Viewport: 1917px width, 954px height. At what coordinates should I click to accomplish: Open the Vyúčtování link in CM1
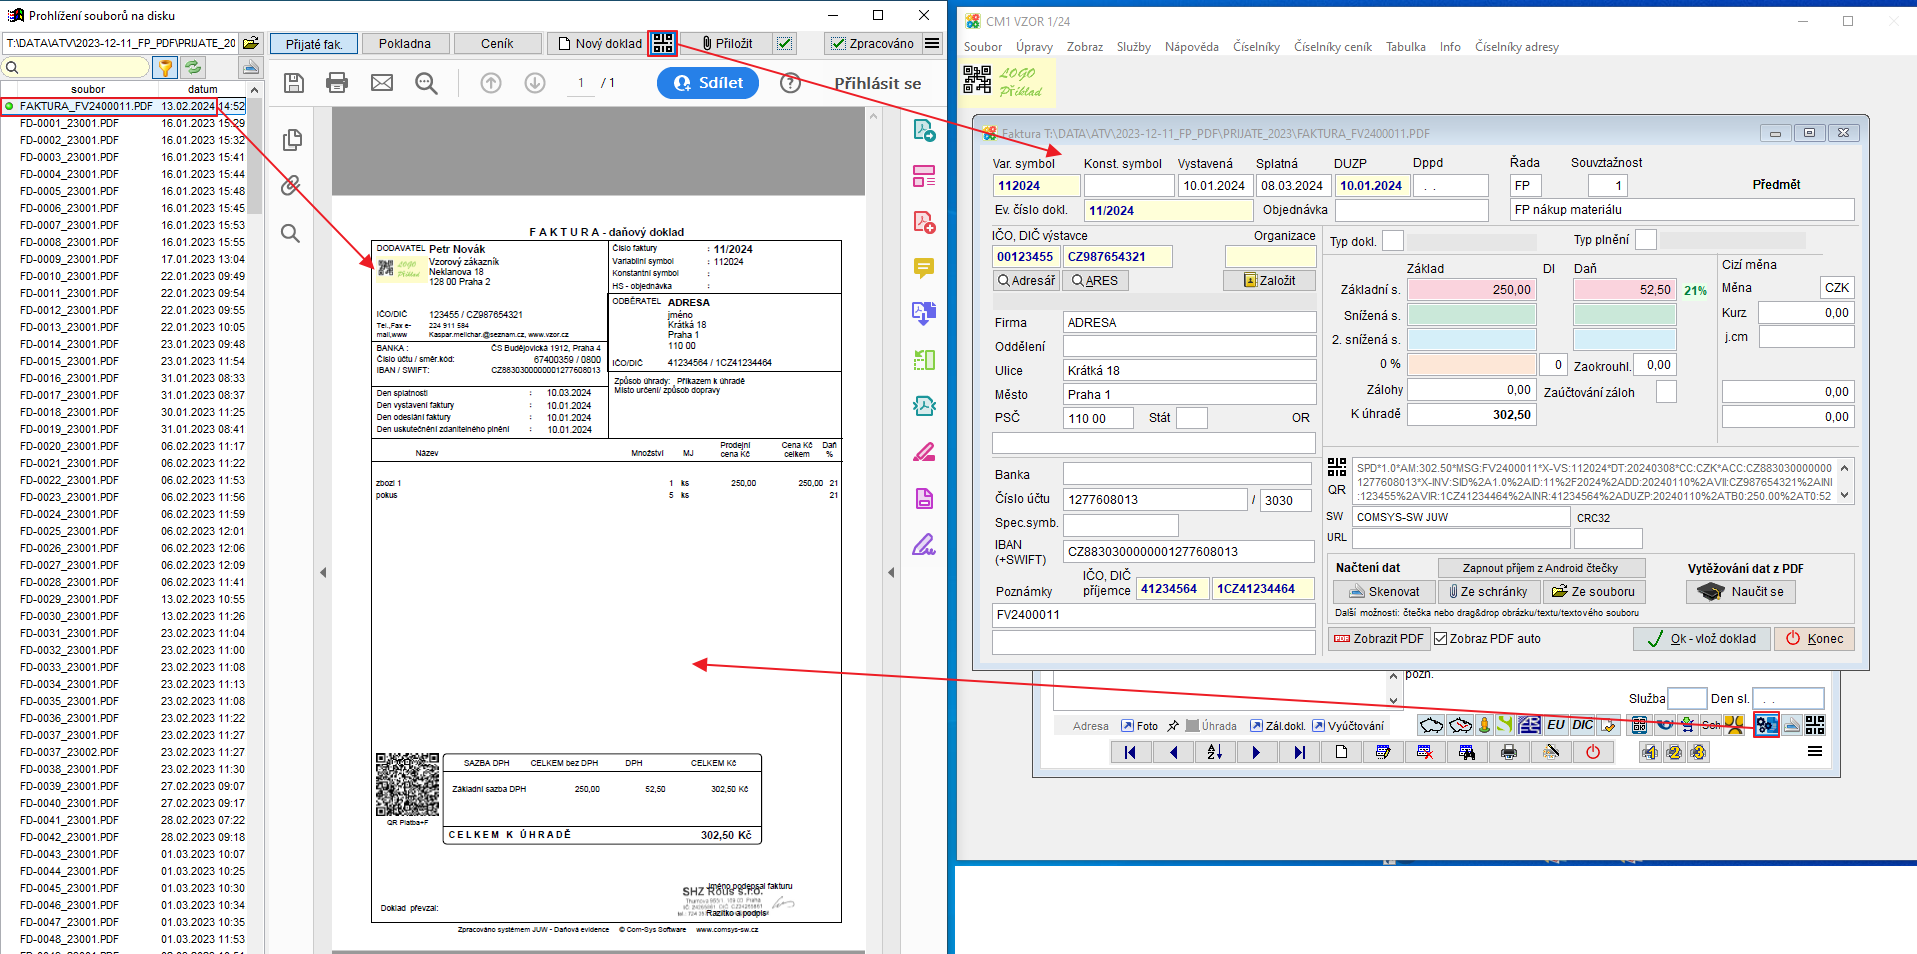pos(1348,726)
